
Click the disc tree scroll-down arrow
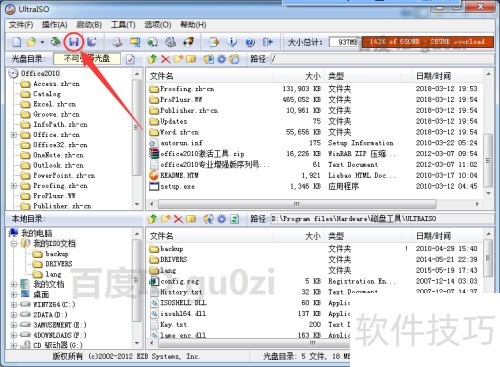[x=137, y=204]
